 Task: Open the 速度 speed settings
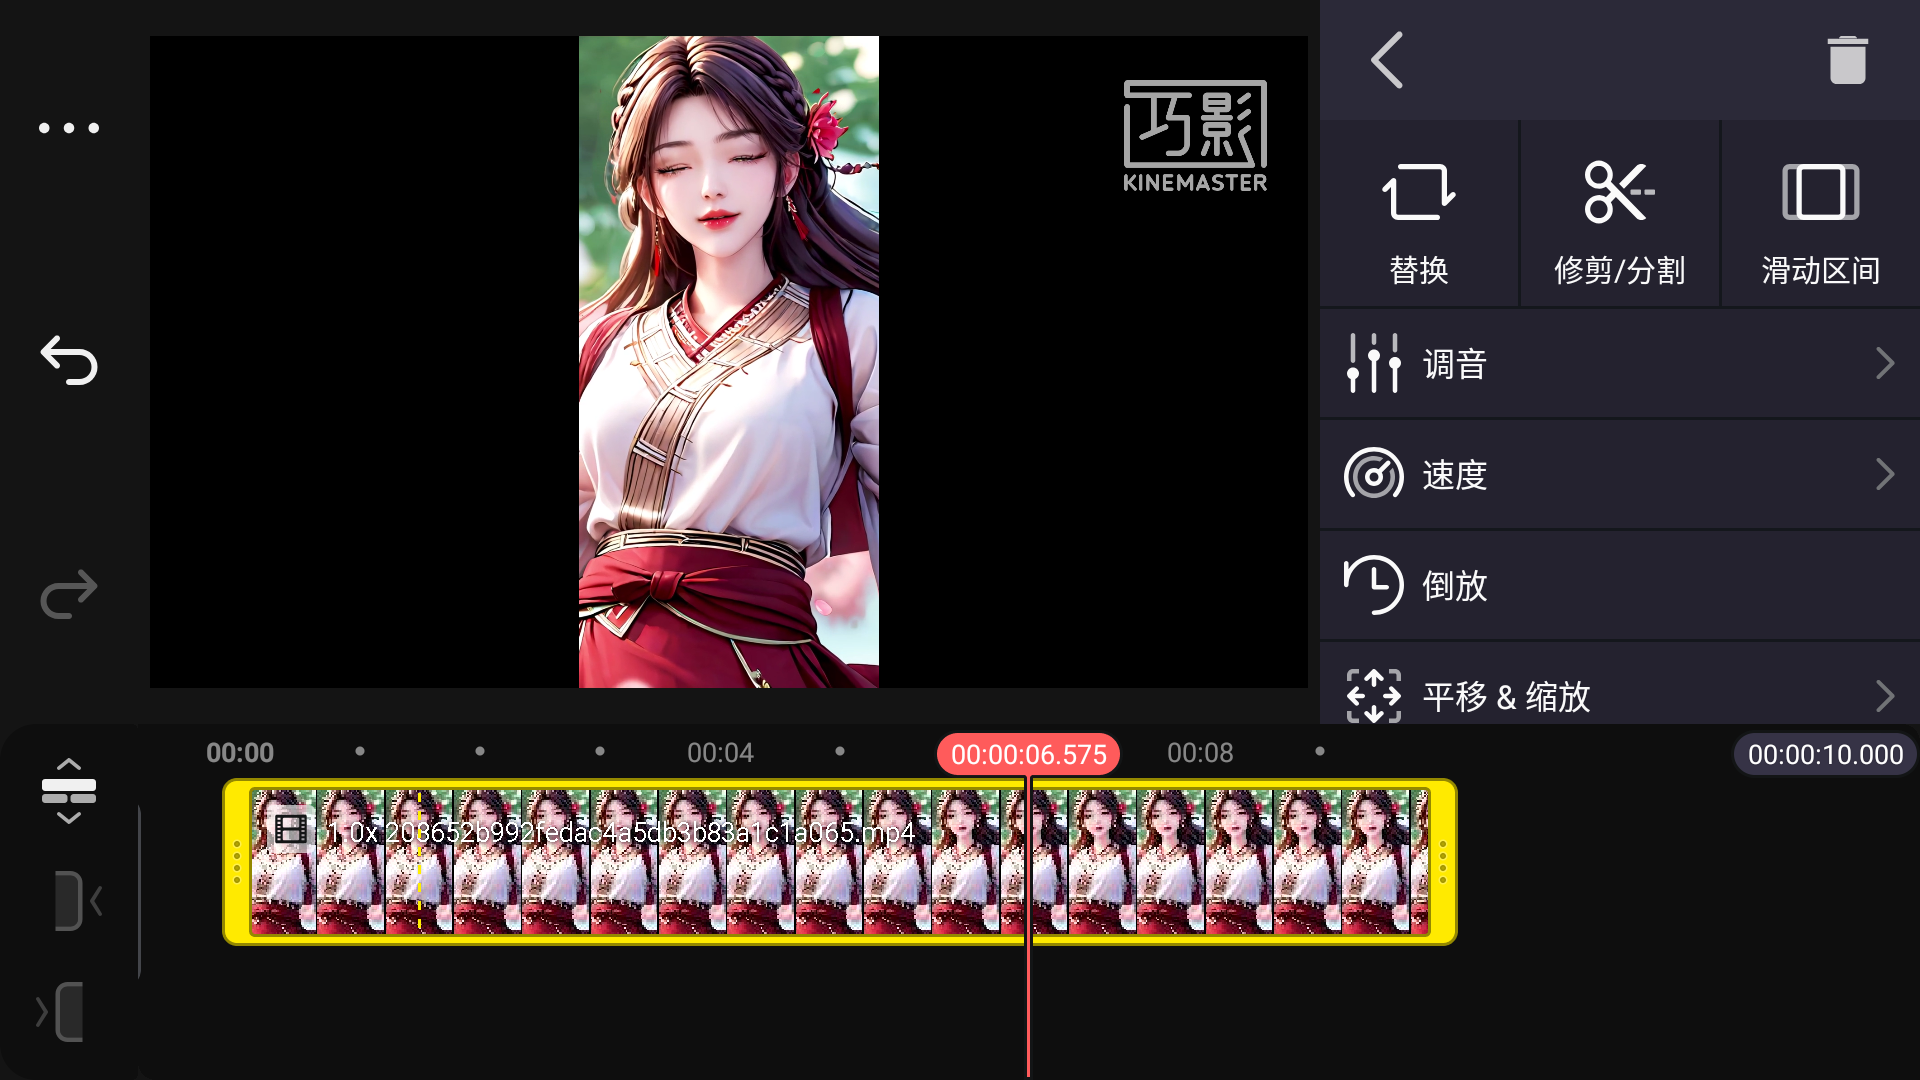1620,475
